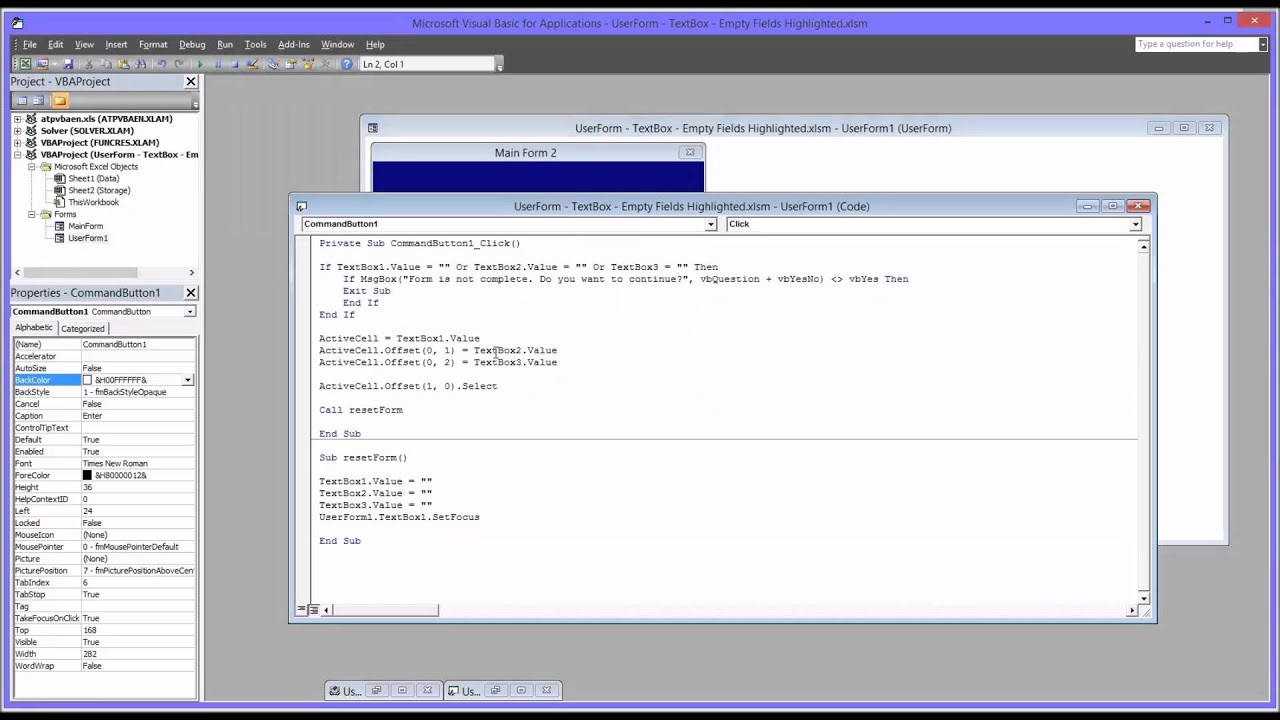
Task: Expand the atpvbaen.xls project node
Action: coord(17,119)
